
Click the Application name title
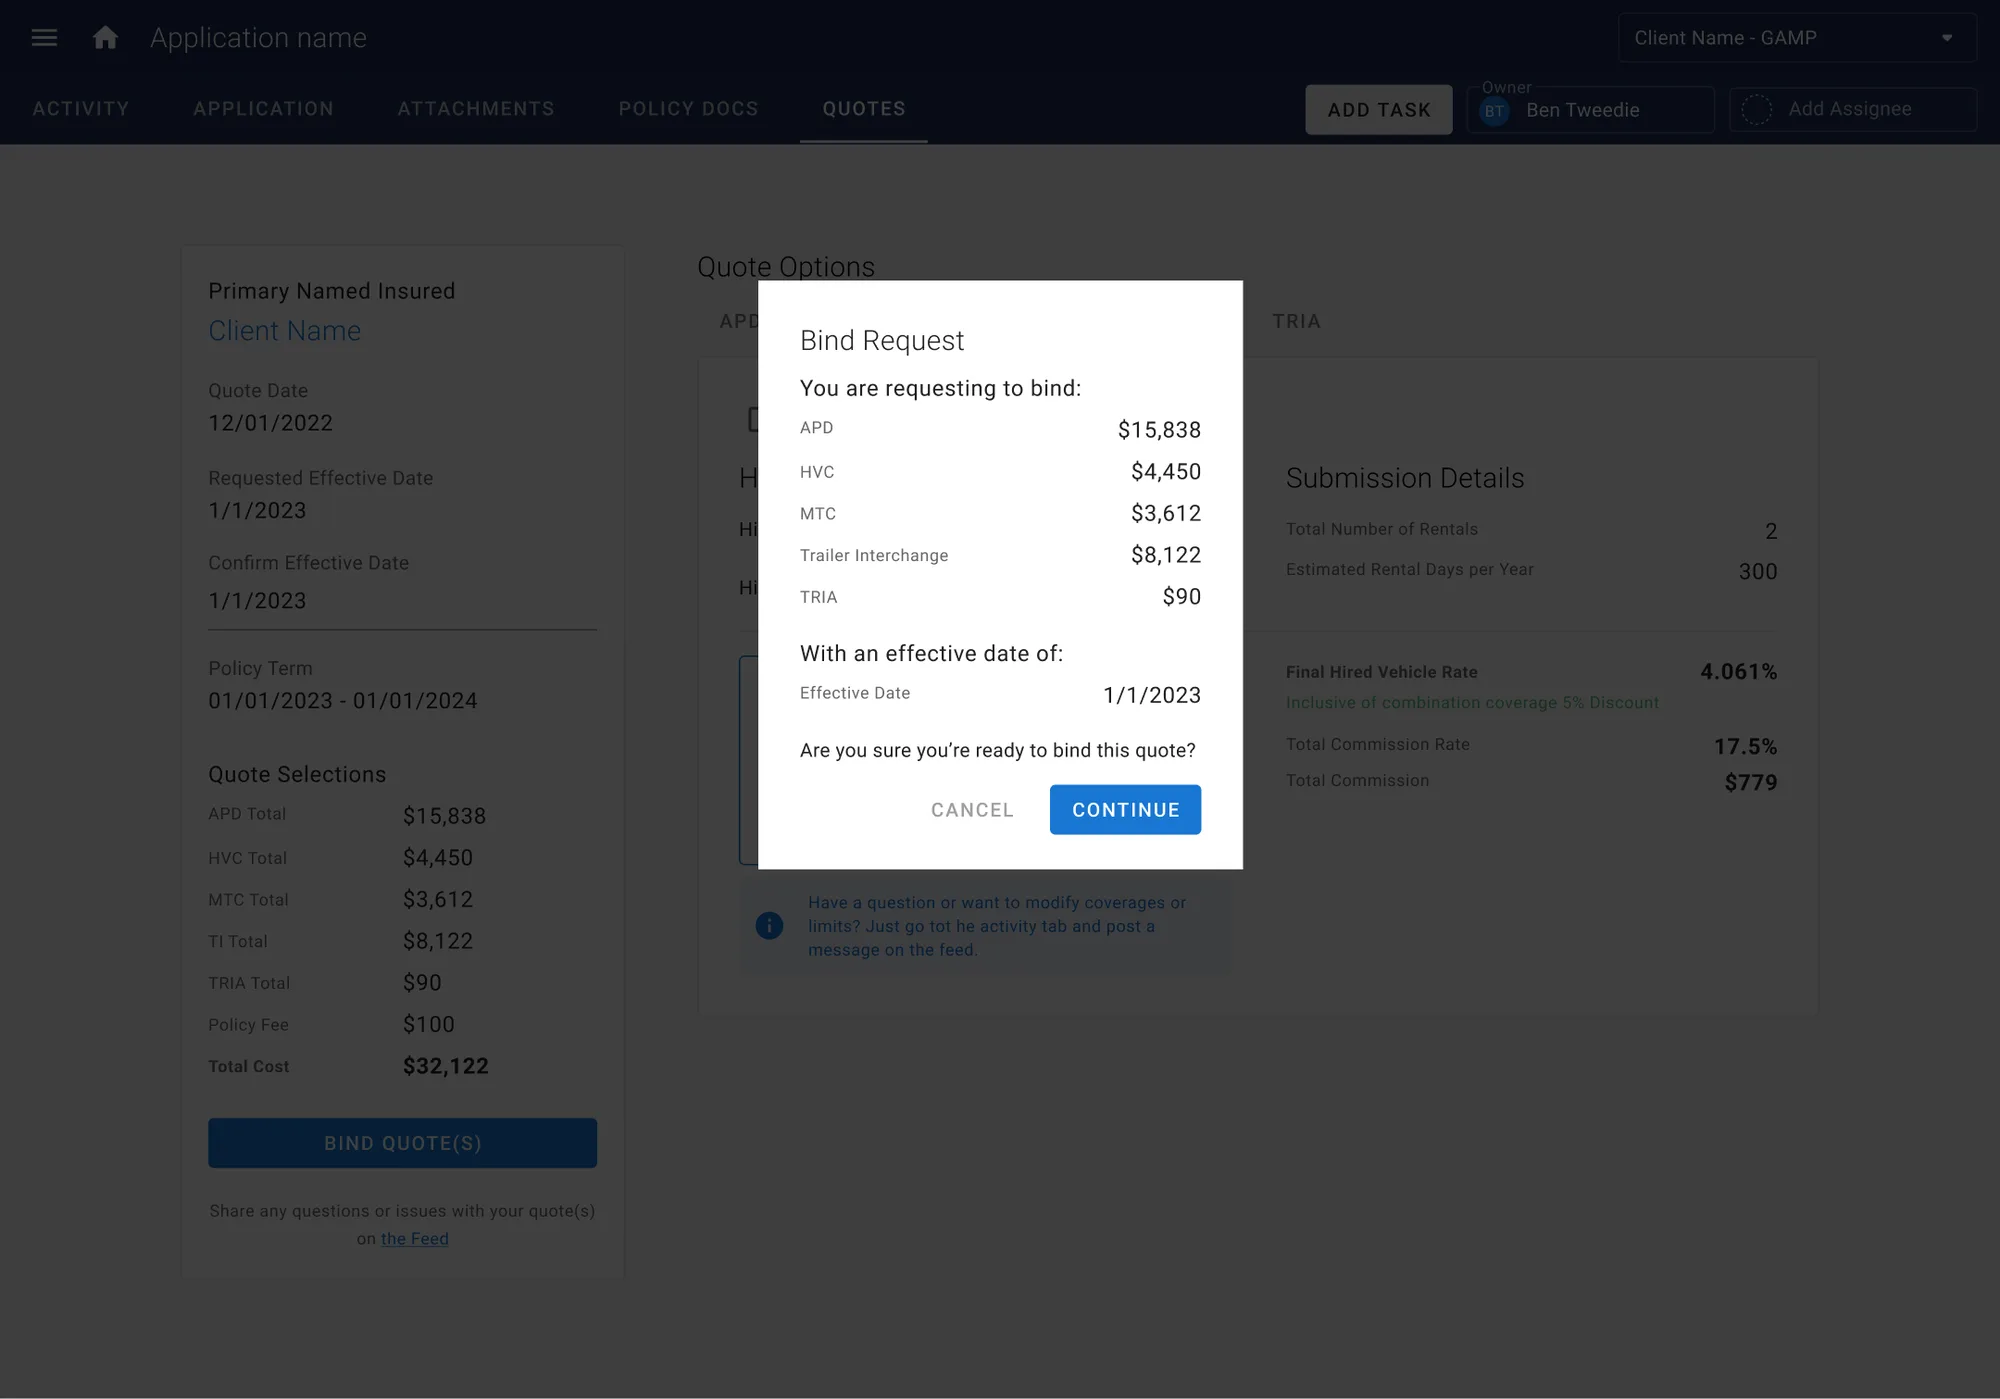point(258,38)
